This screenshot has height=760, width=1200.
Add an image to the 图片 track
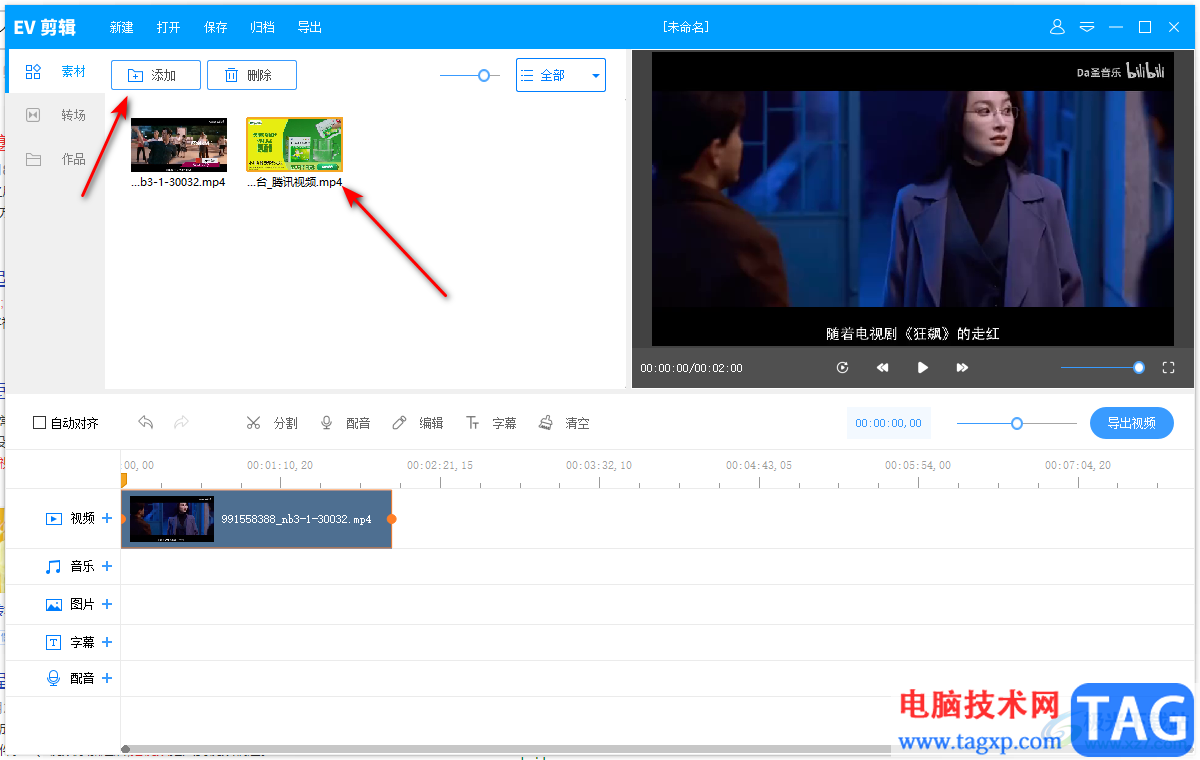[107, 604]
